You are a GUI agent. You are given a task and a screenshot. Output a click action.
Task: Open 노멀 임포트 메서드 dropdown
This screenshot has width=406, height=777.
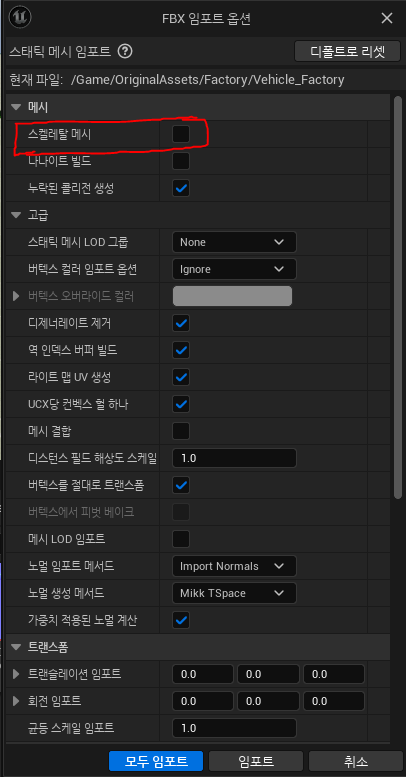click(x=234, y=566)
